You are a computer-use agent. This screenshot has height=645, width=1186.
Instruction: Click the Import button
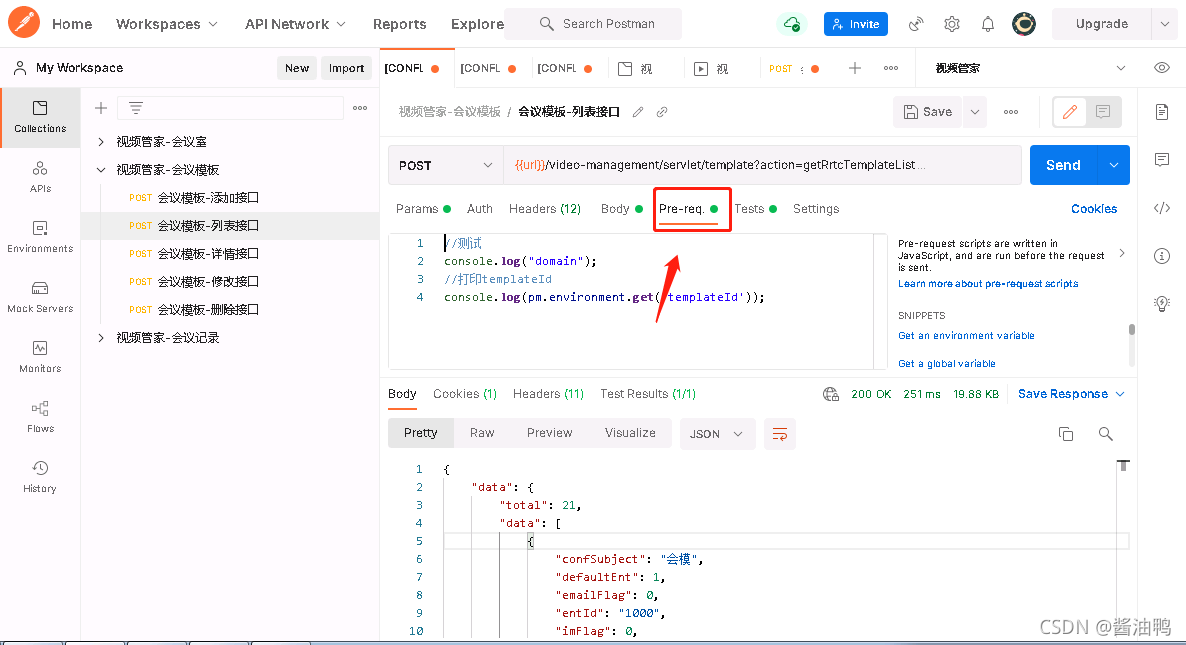(346, 68)
